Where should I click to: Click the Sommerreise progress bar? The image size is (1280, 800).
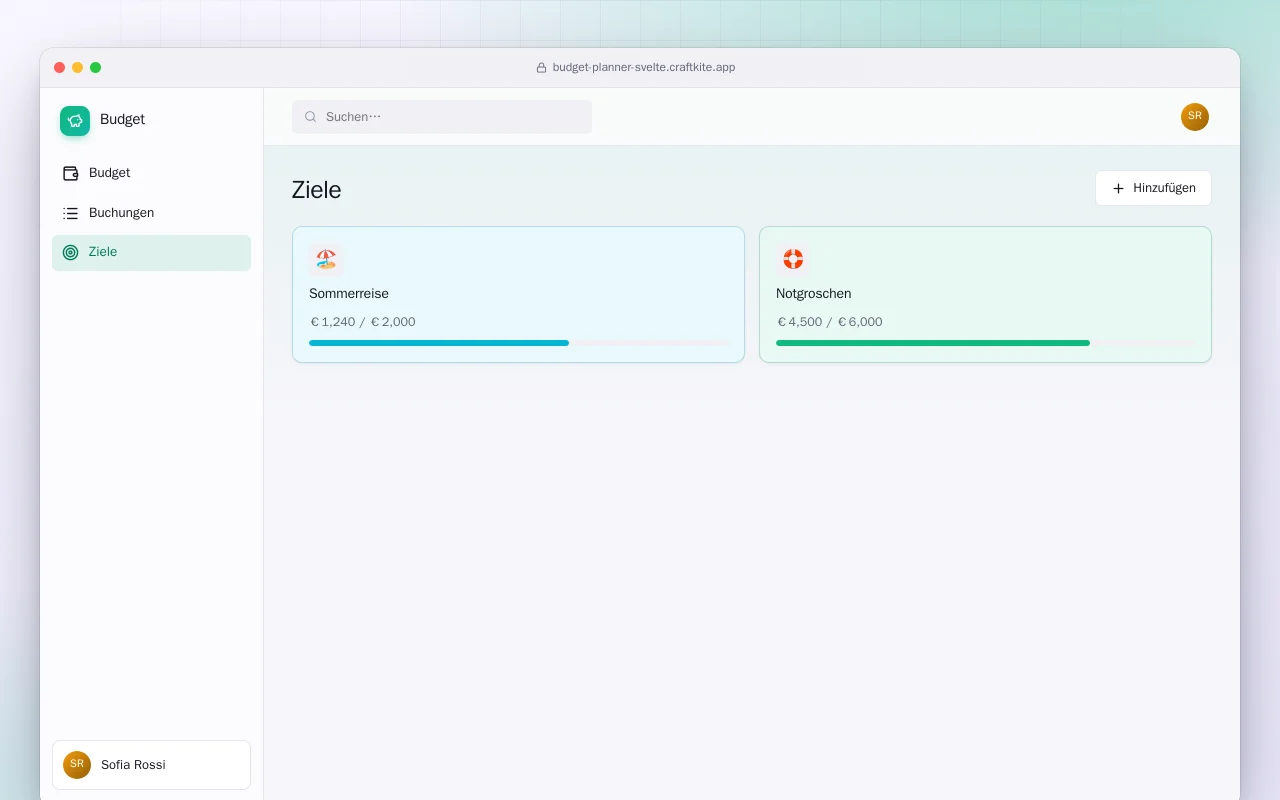(x=520, y=343)
